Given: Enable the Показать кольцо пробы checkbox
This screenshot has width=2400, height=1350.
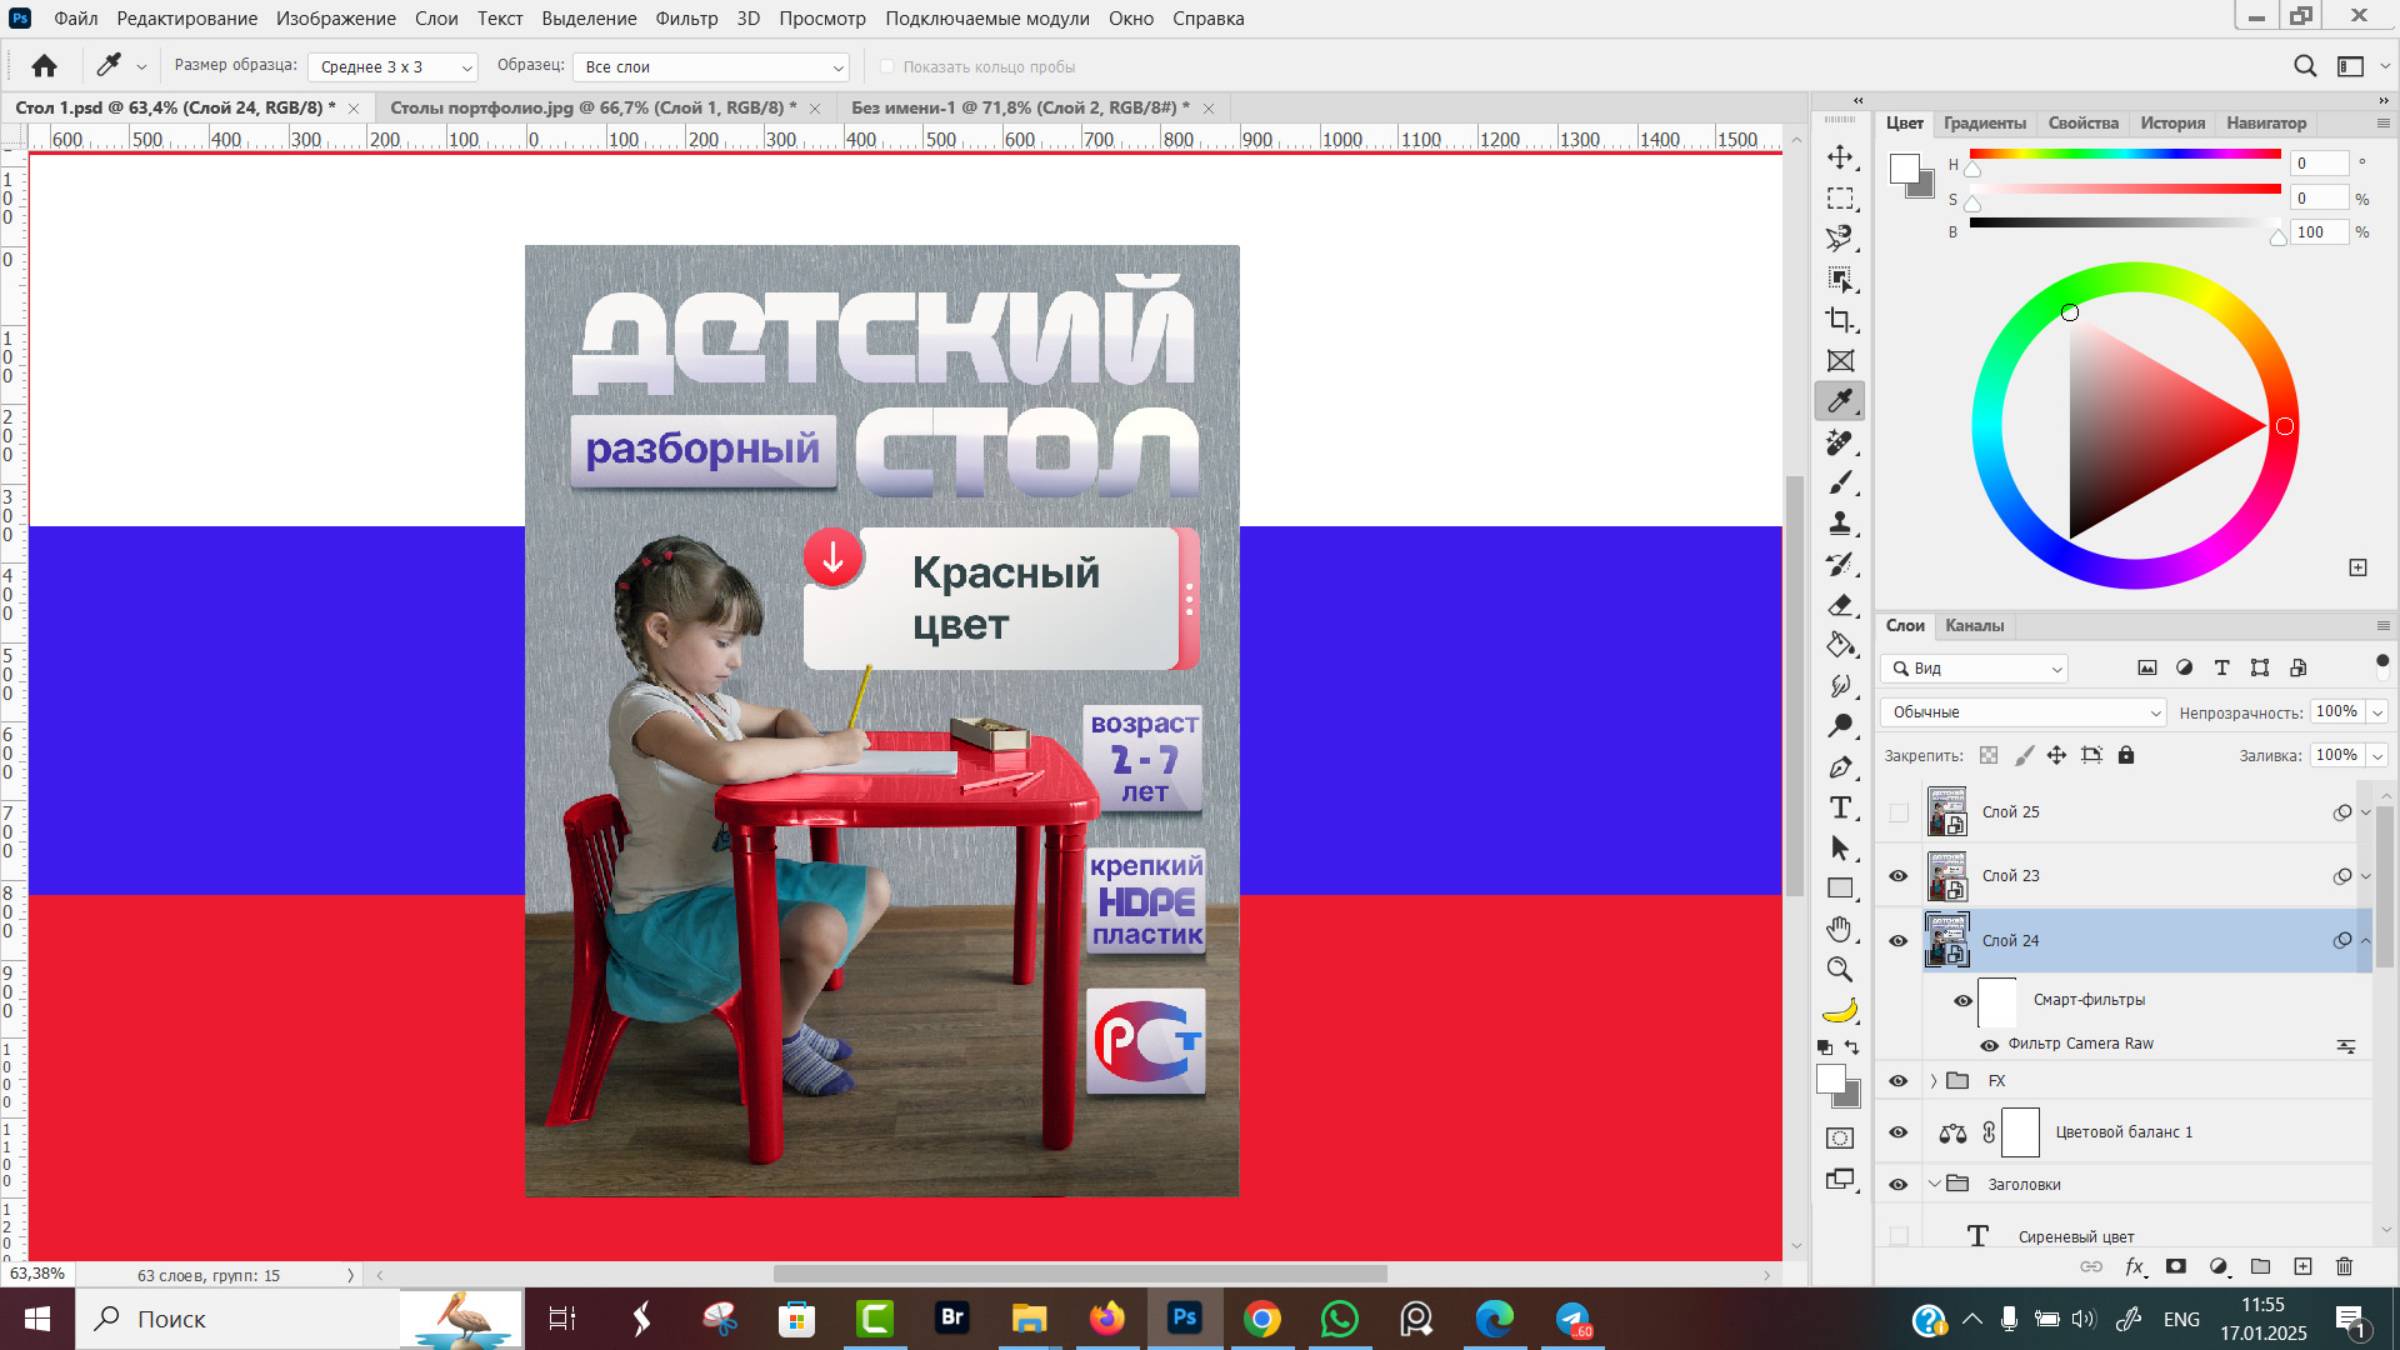Looking at the screenshot, I should tap(887, 66).
